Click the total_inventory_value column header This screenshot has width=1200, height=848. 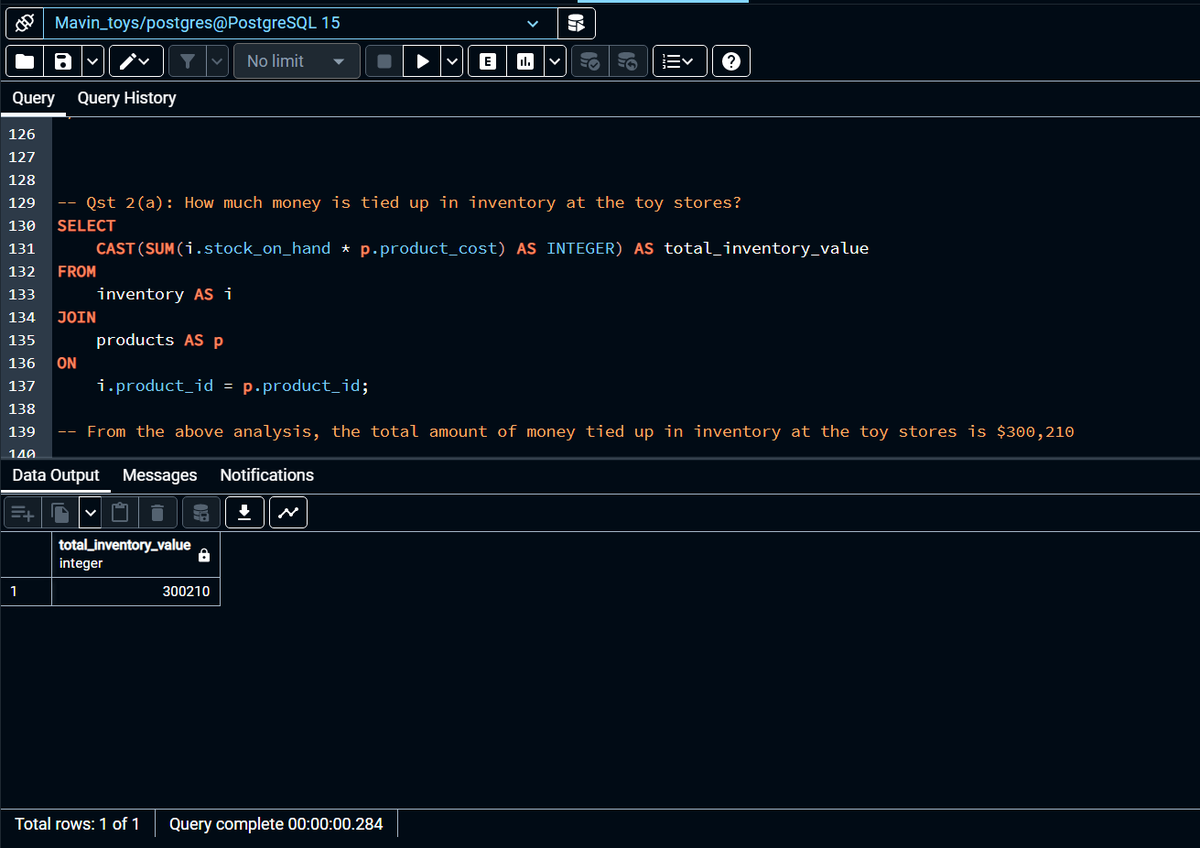tap(135, 554)
